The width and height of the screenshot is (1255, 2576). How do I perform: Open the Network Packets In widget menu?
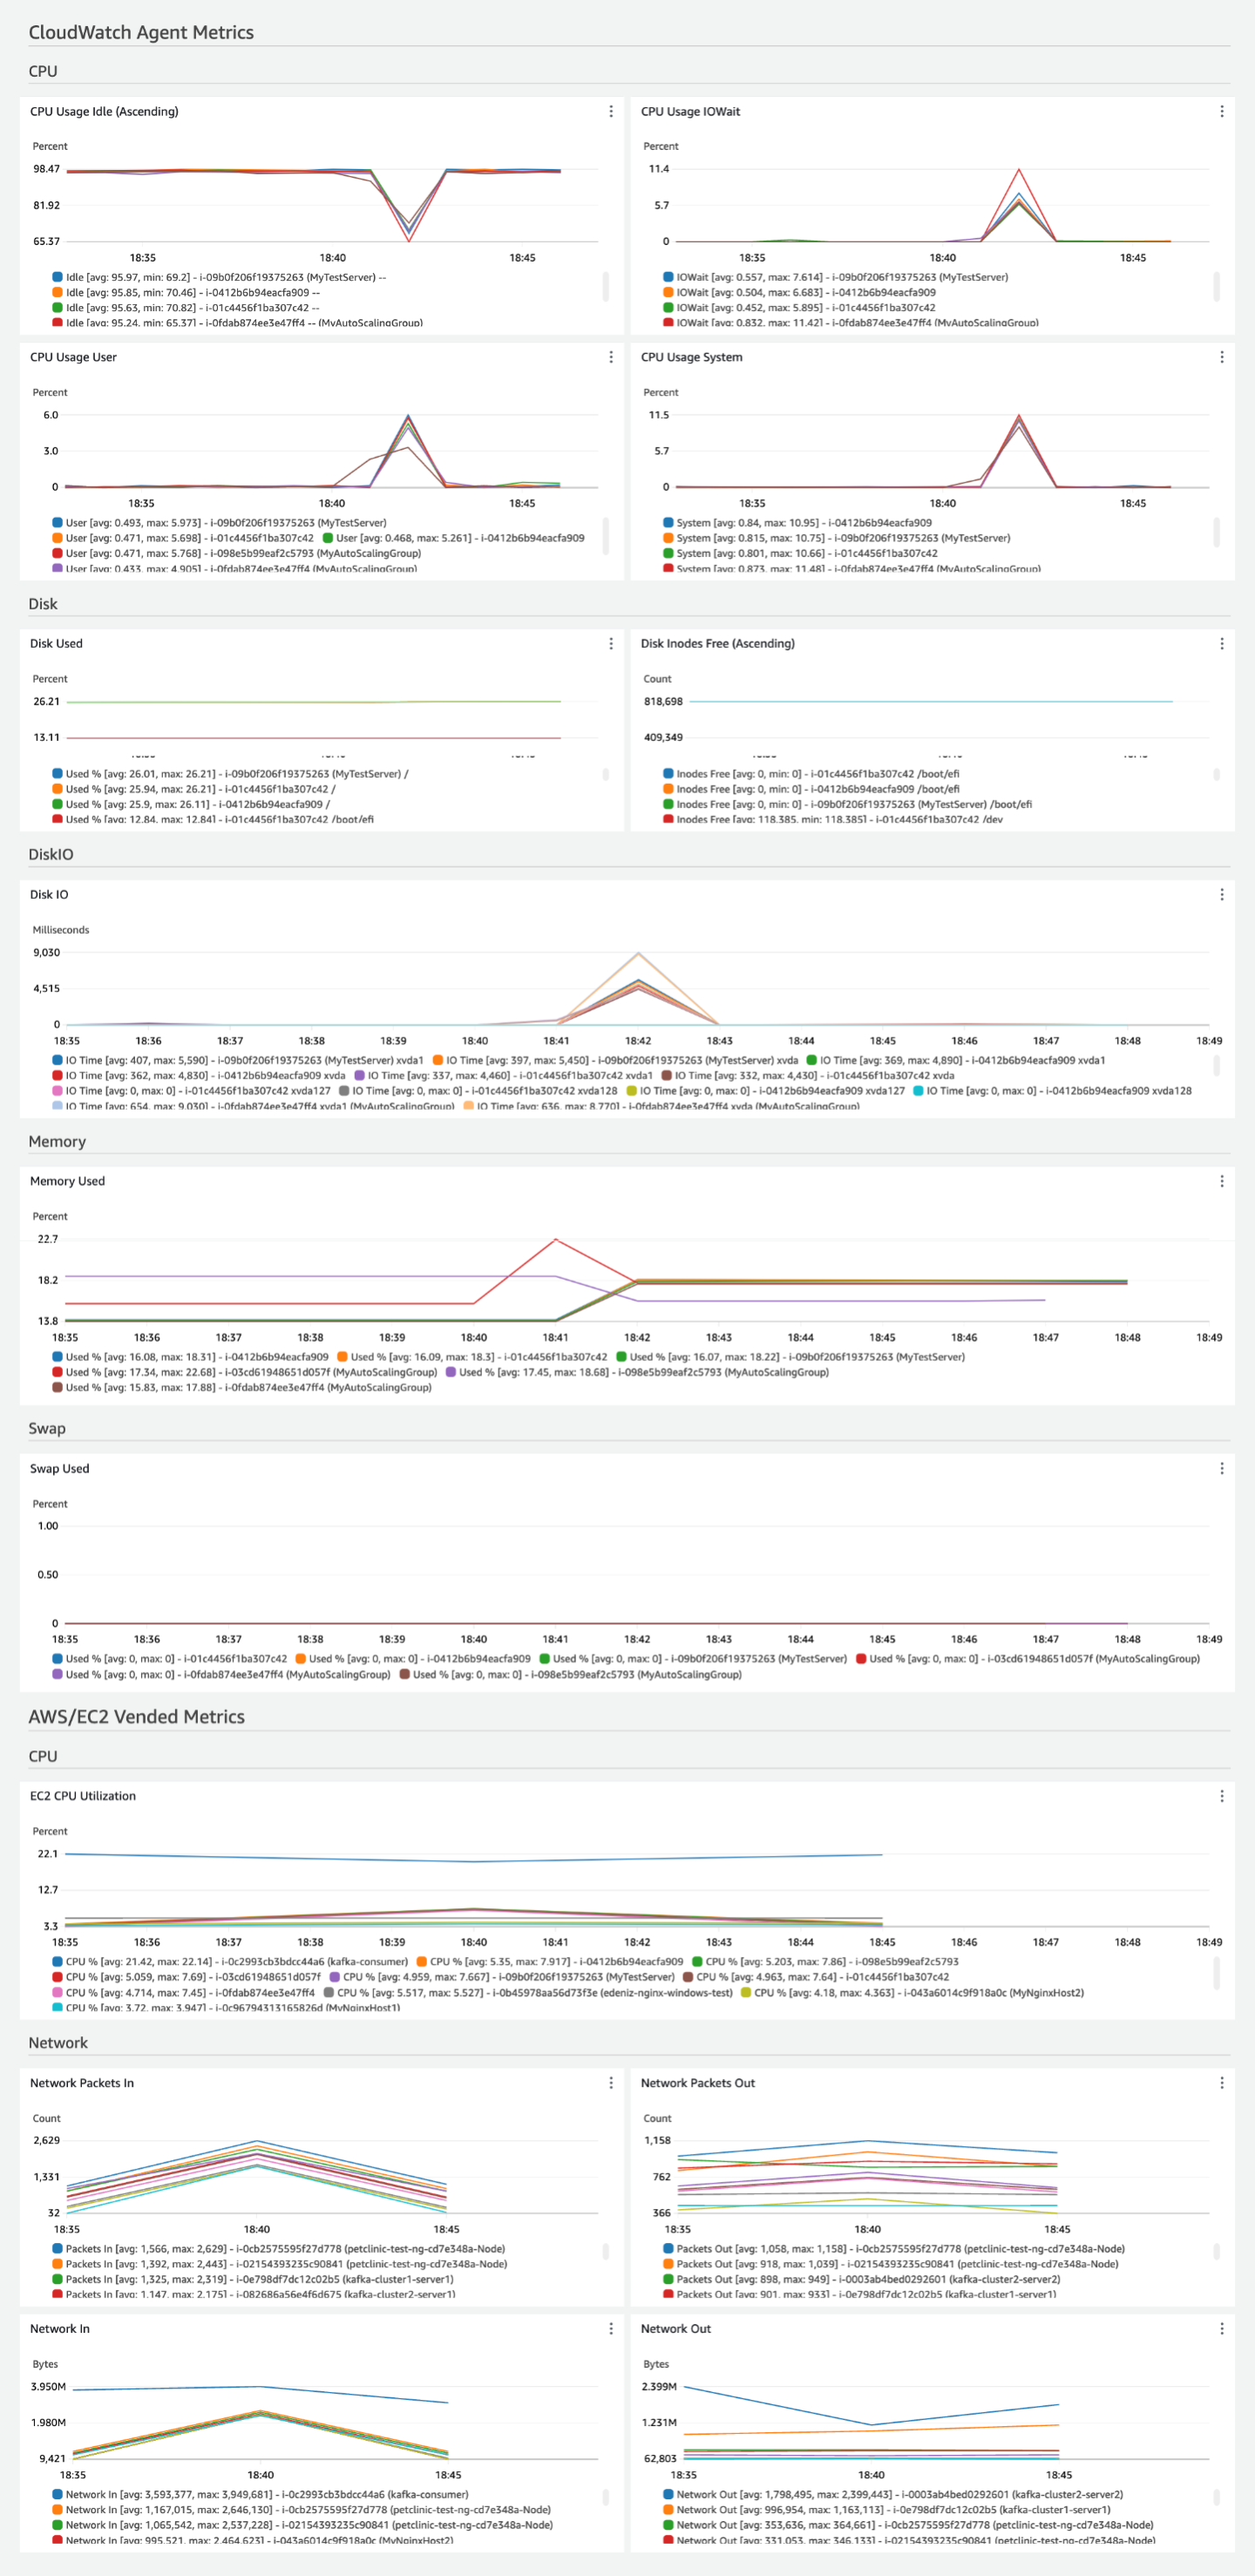(611, 2083)
